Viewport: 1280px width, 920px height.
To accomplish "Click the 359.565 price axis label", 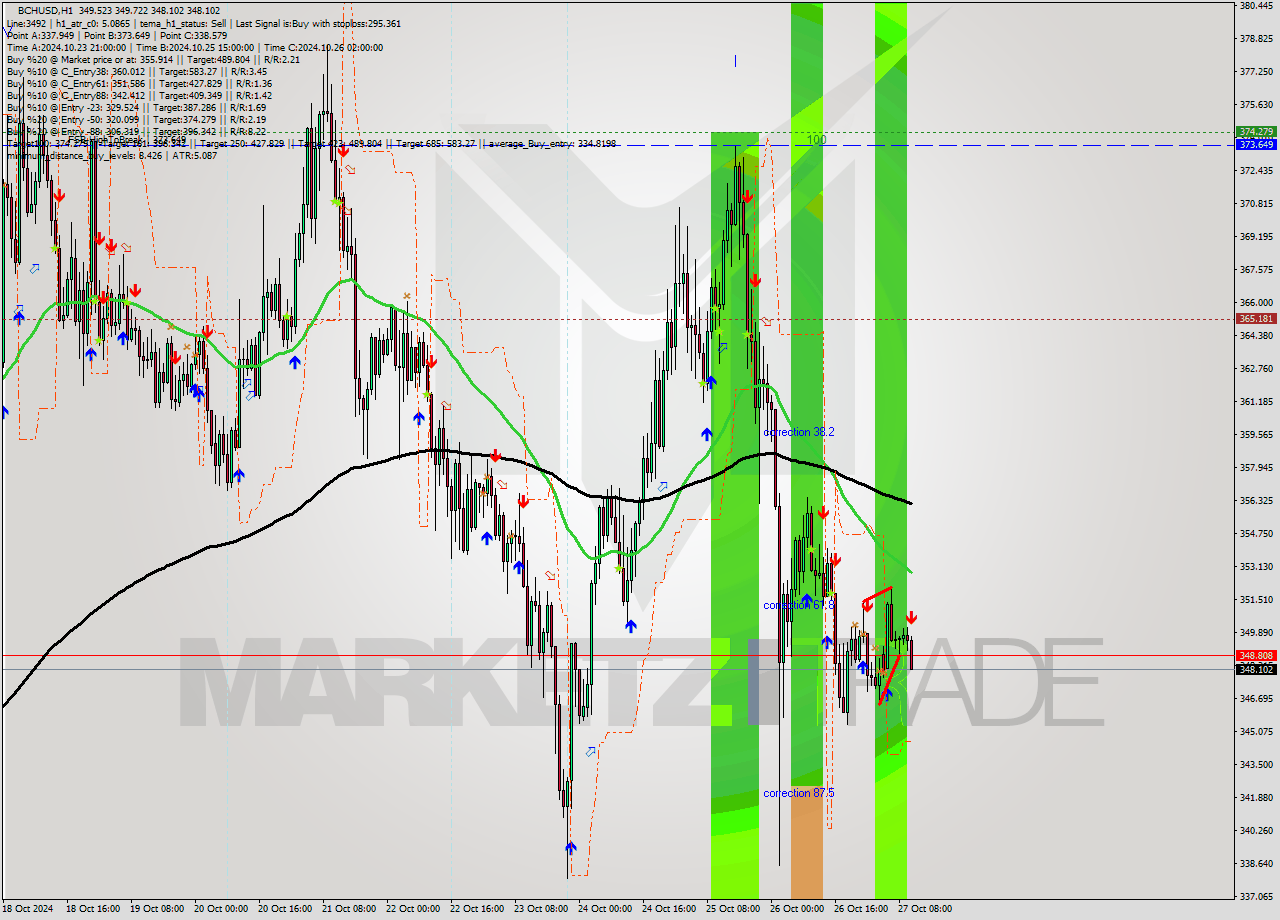I will pos(1256,435).
